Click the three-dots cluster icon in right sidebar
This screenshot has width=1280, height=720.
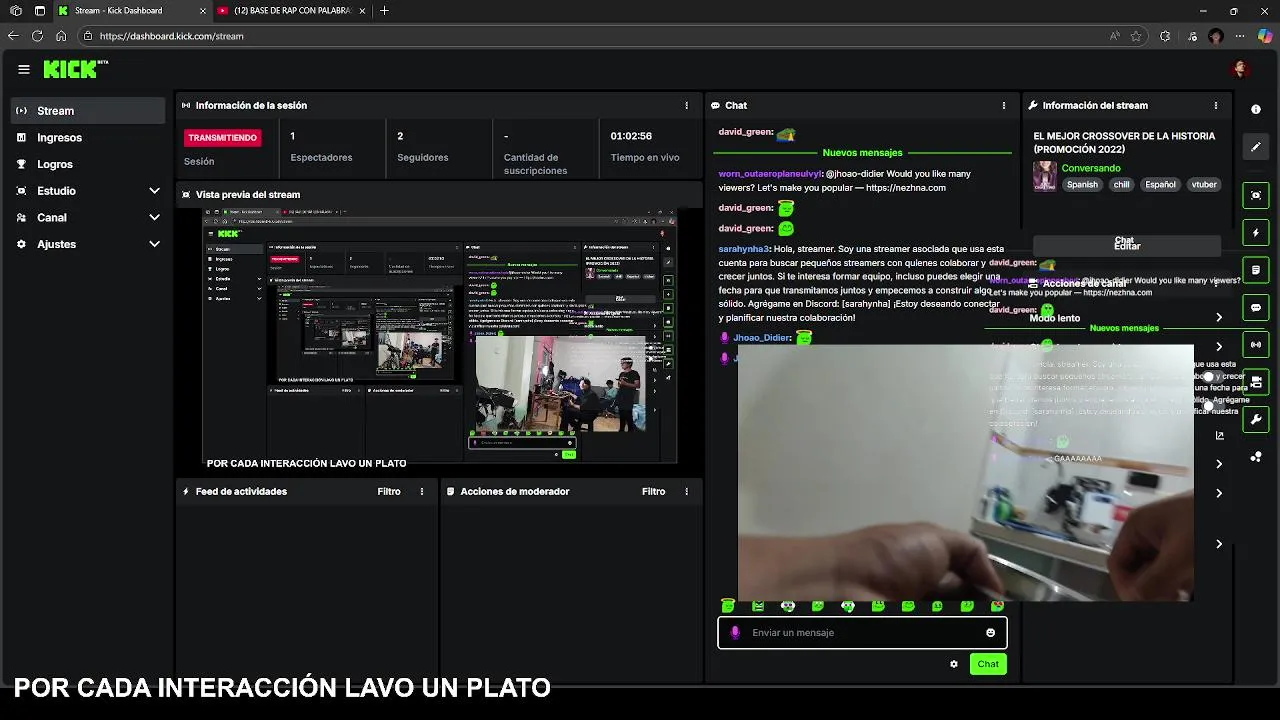(1256, 457)
